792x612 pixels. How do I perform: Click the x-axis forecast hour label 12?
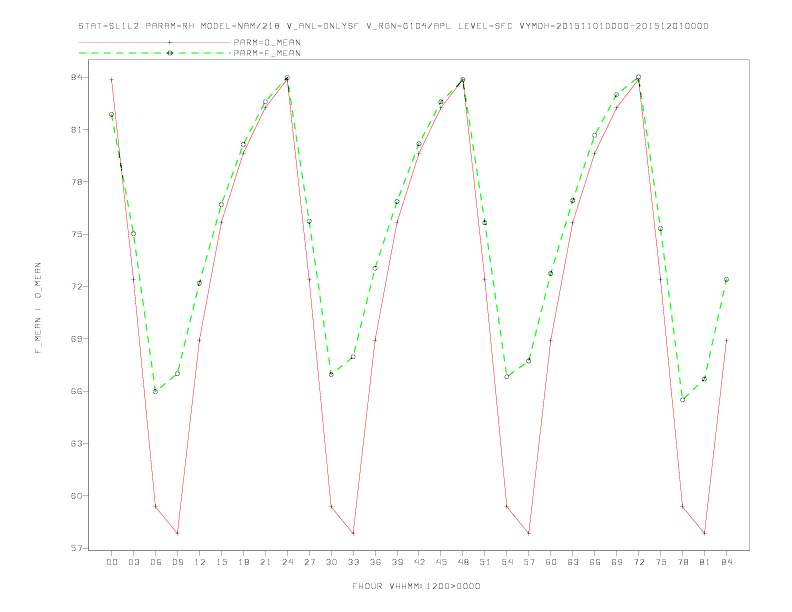[200, 562]
